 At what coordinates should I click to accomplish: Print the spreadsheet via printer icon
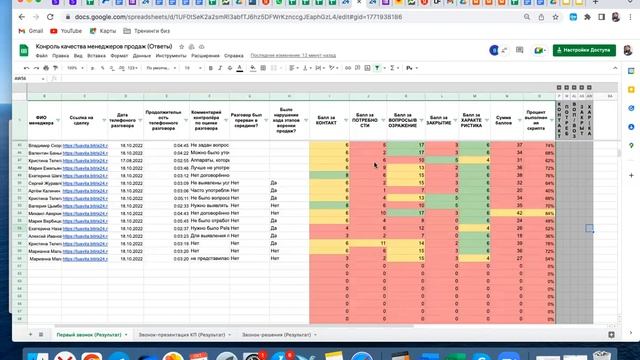(x=46, y=68)
